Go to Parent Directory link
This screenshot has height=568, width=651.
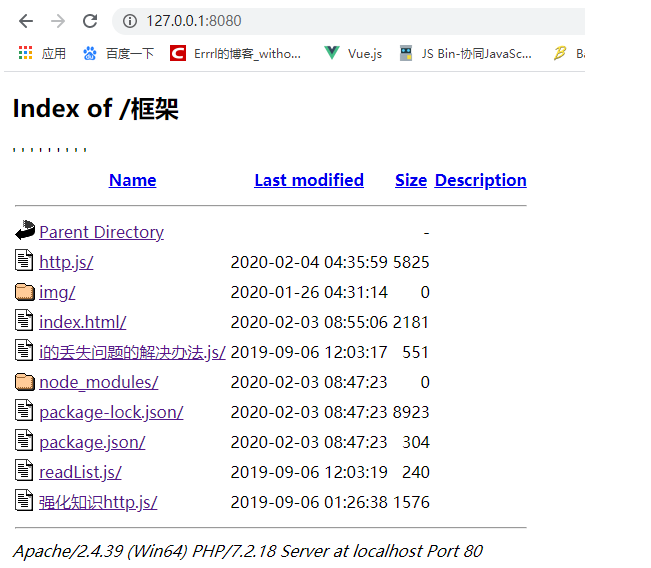click(101, 232)
